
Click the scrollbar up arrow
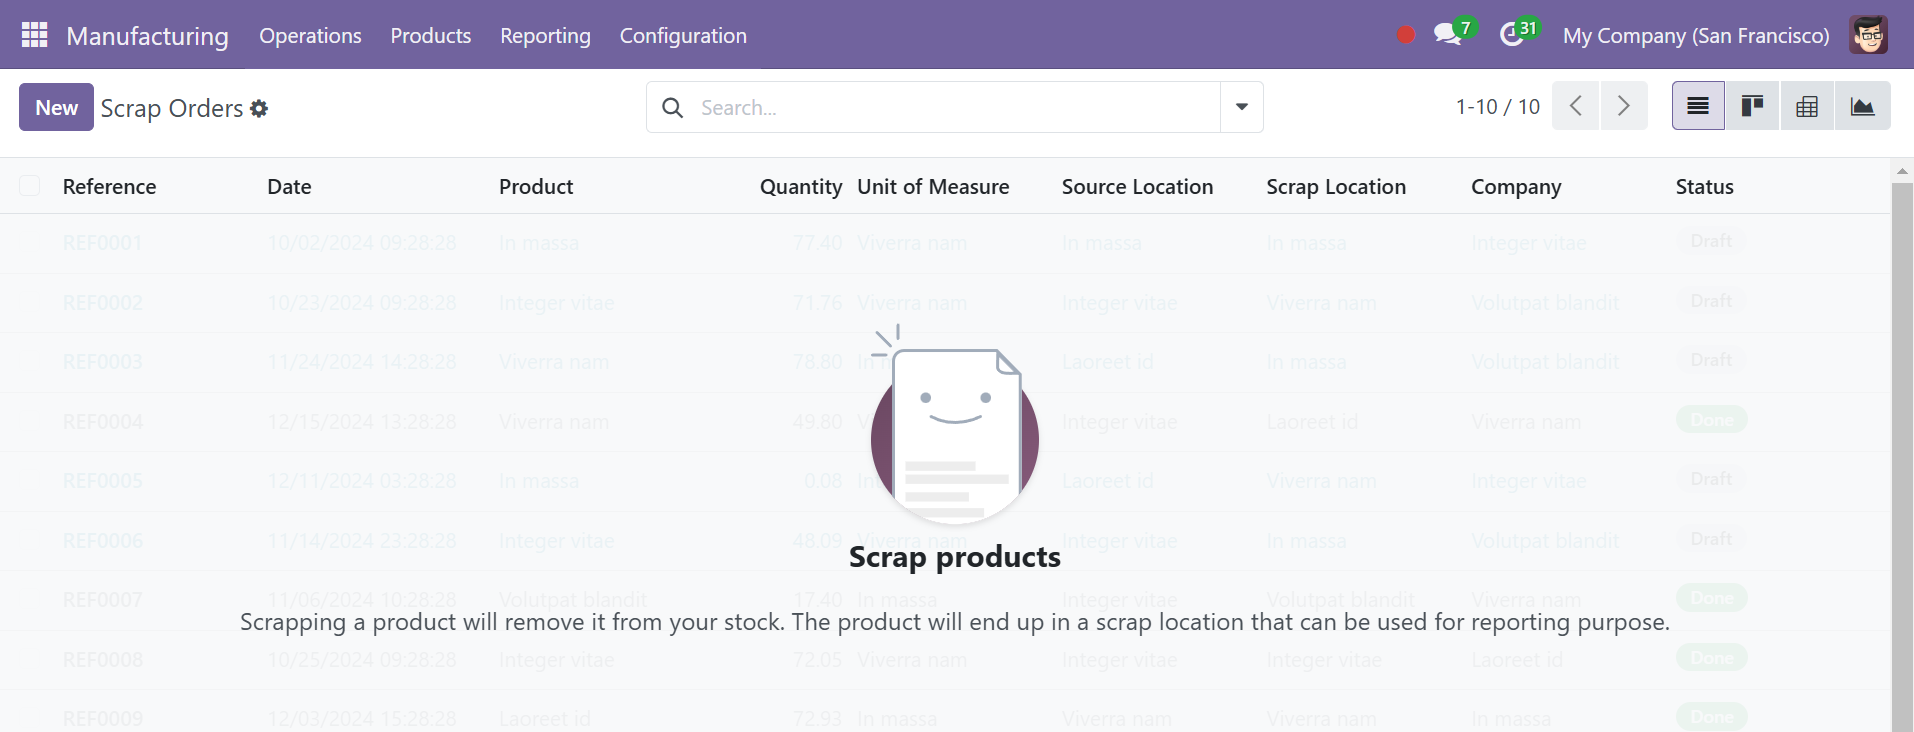click(x=1902, y=171)
